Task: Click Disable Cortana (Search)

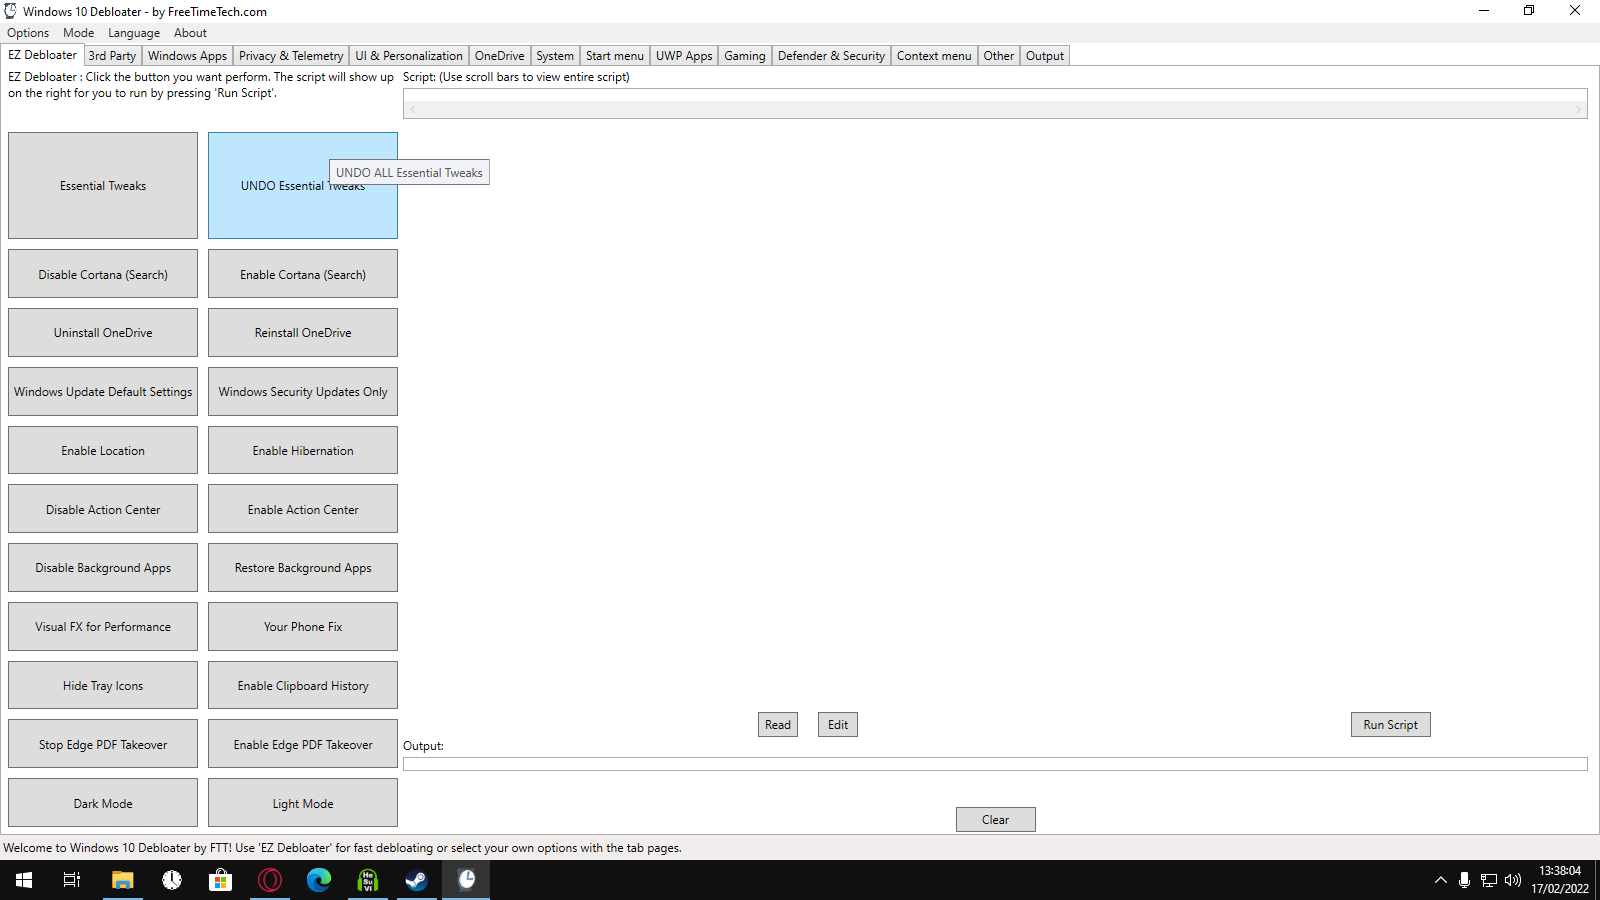Action: click(103, 274)
